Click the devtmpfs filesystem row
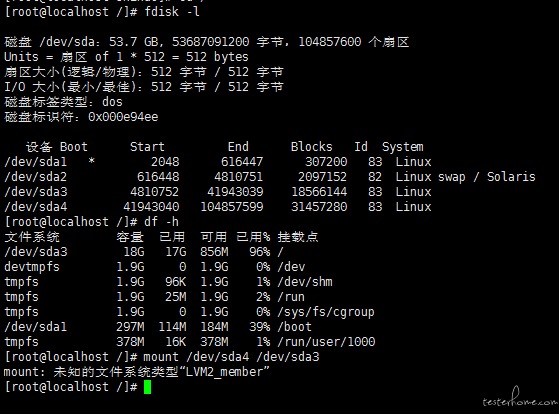The width and height of the screenshot is (559, 414). 155,267
